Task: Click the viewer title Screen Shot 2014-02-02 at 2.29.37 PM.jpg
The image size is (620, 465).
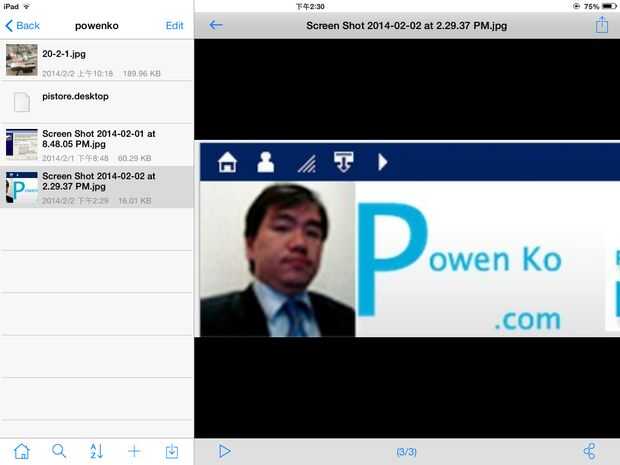Action: 406,26
